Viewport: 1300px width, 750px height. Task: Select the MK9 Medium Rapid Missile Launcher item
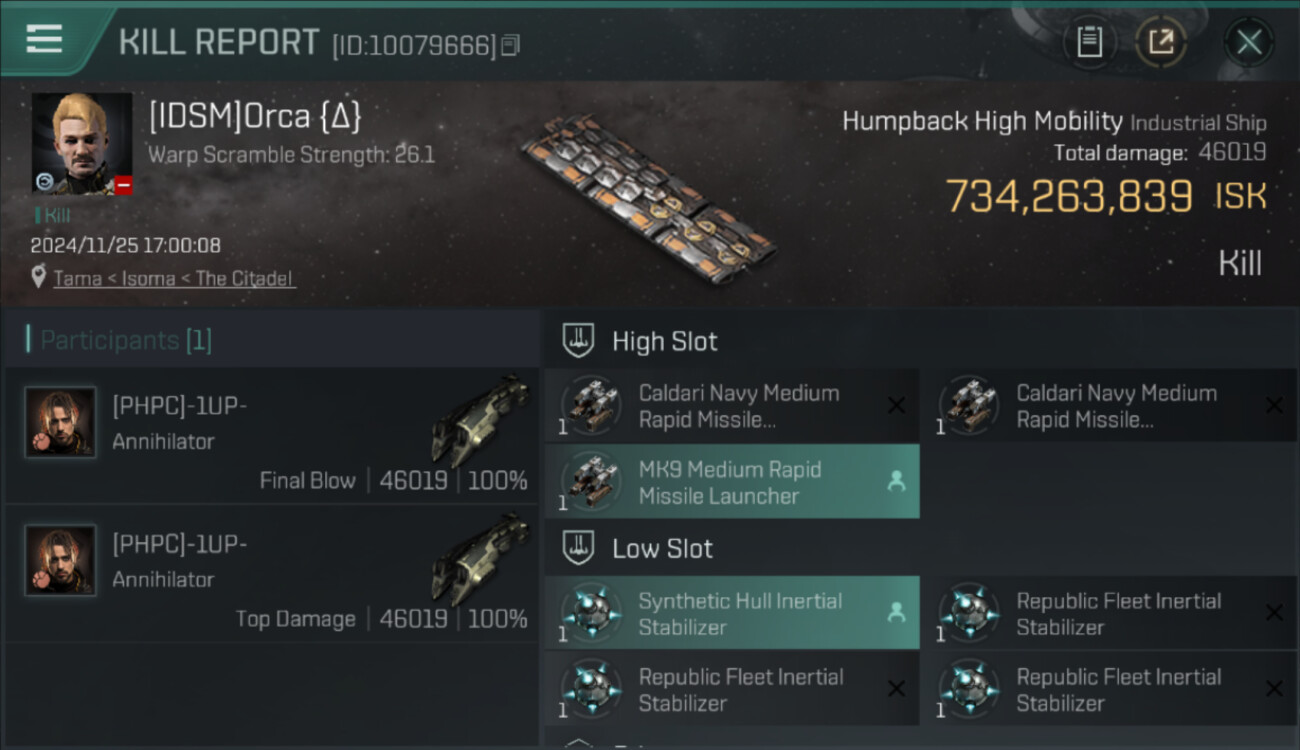[730, 482]
